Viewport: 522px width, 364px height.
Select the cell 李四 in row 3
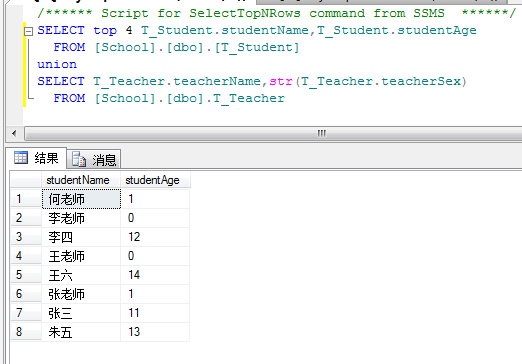point(81,237)
